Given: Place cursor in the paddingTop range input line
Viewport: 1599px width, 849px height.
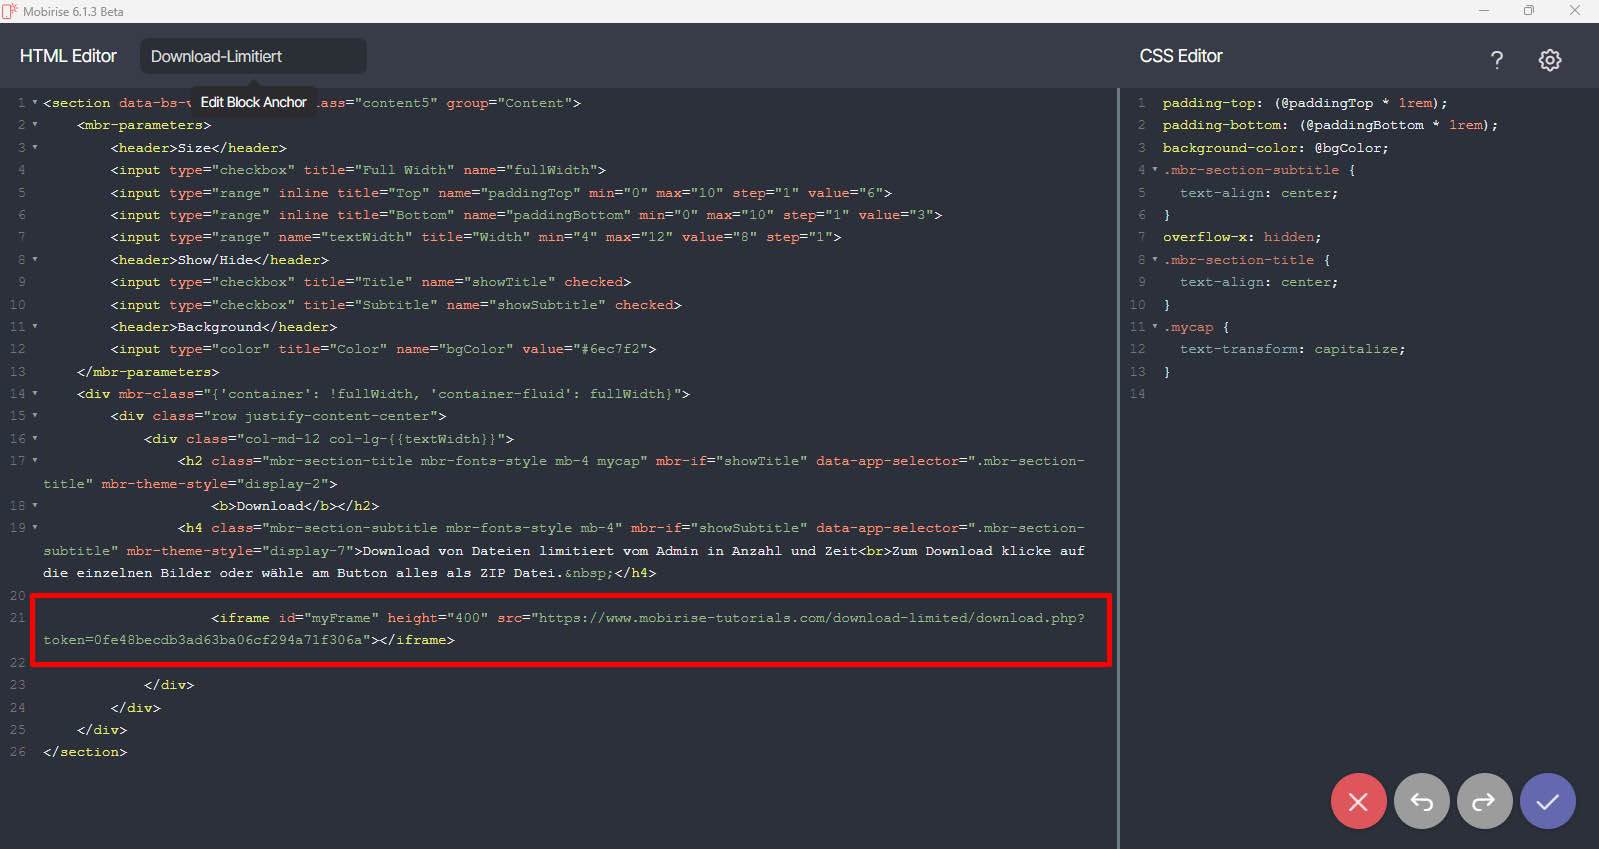Looking at the screenshot, I should pyautogui.click(x=501, y=193).
